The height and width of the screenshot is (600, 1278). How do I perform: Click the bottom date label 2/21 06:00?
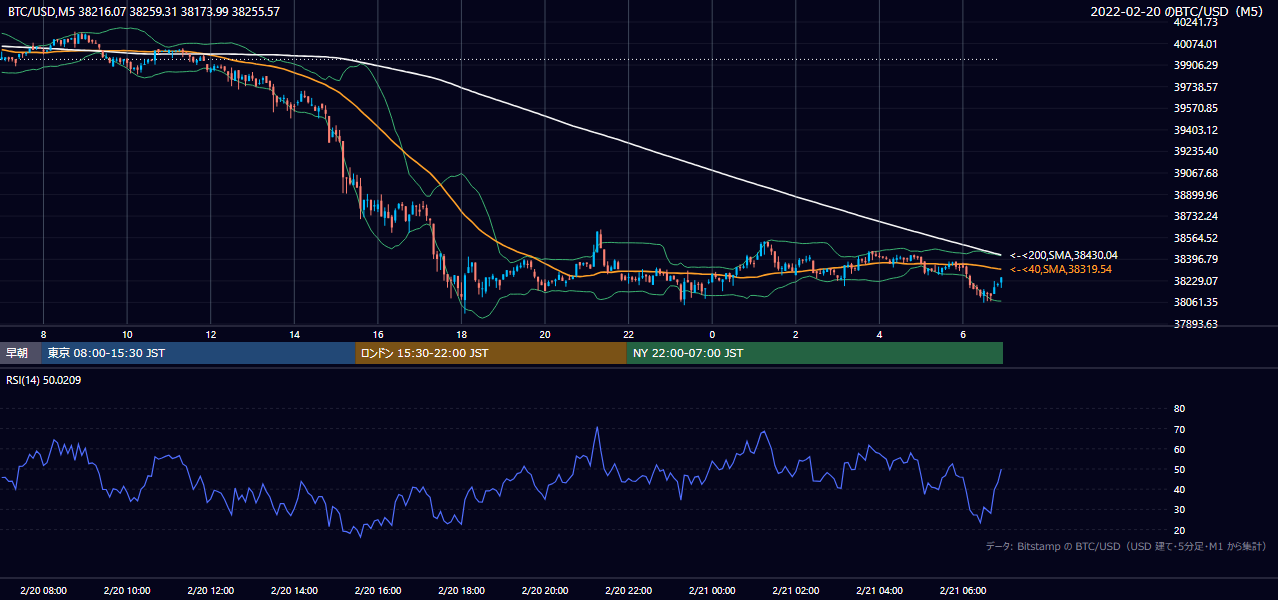point(962,590)
